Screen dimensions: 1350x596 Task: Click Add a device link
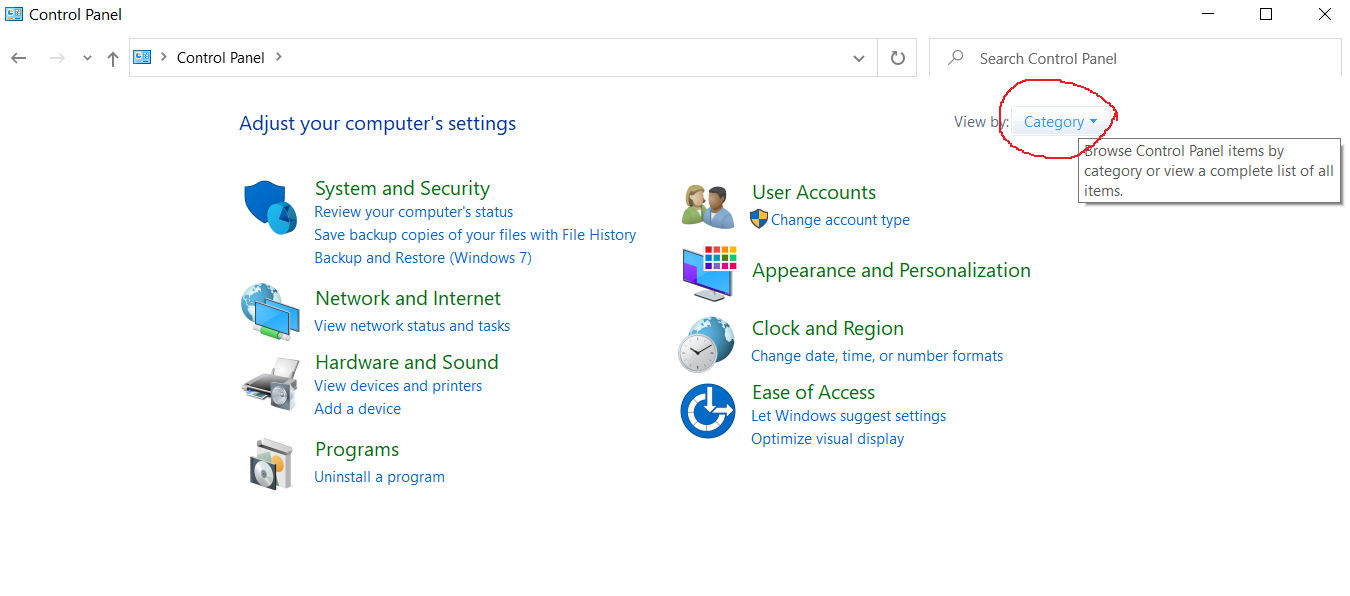click(357, 409)
